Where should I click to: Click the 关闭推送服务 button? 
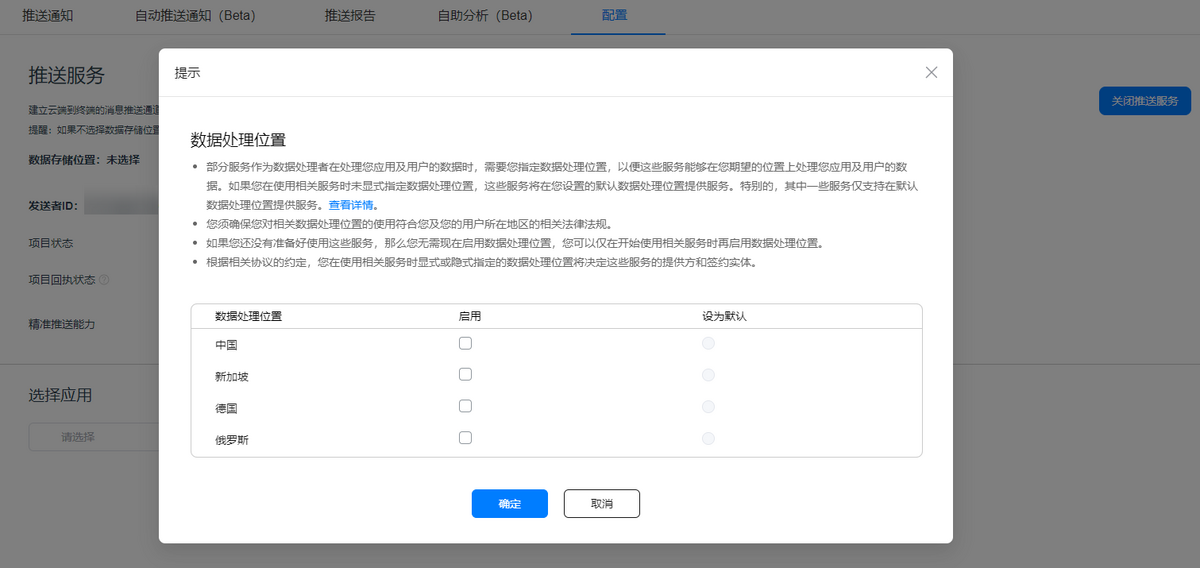(x=1144, y=101)
